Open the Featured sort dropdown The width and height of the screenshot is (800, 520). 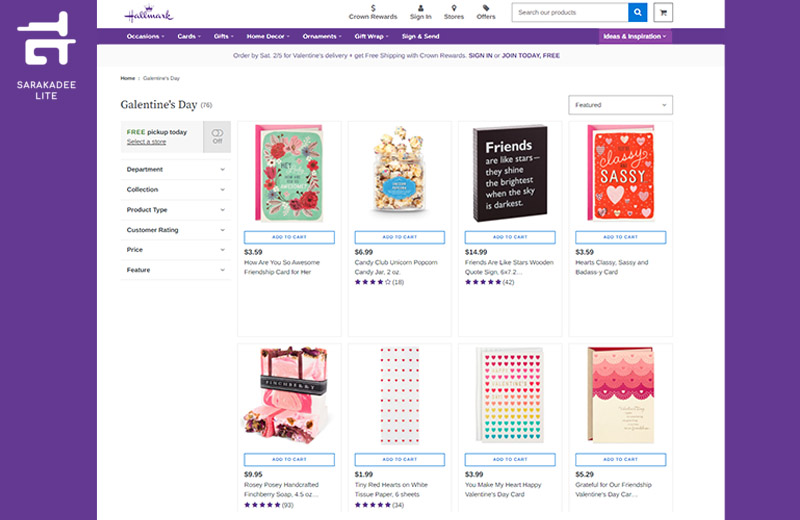coord(620,105)
